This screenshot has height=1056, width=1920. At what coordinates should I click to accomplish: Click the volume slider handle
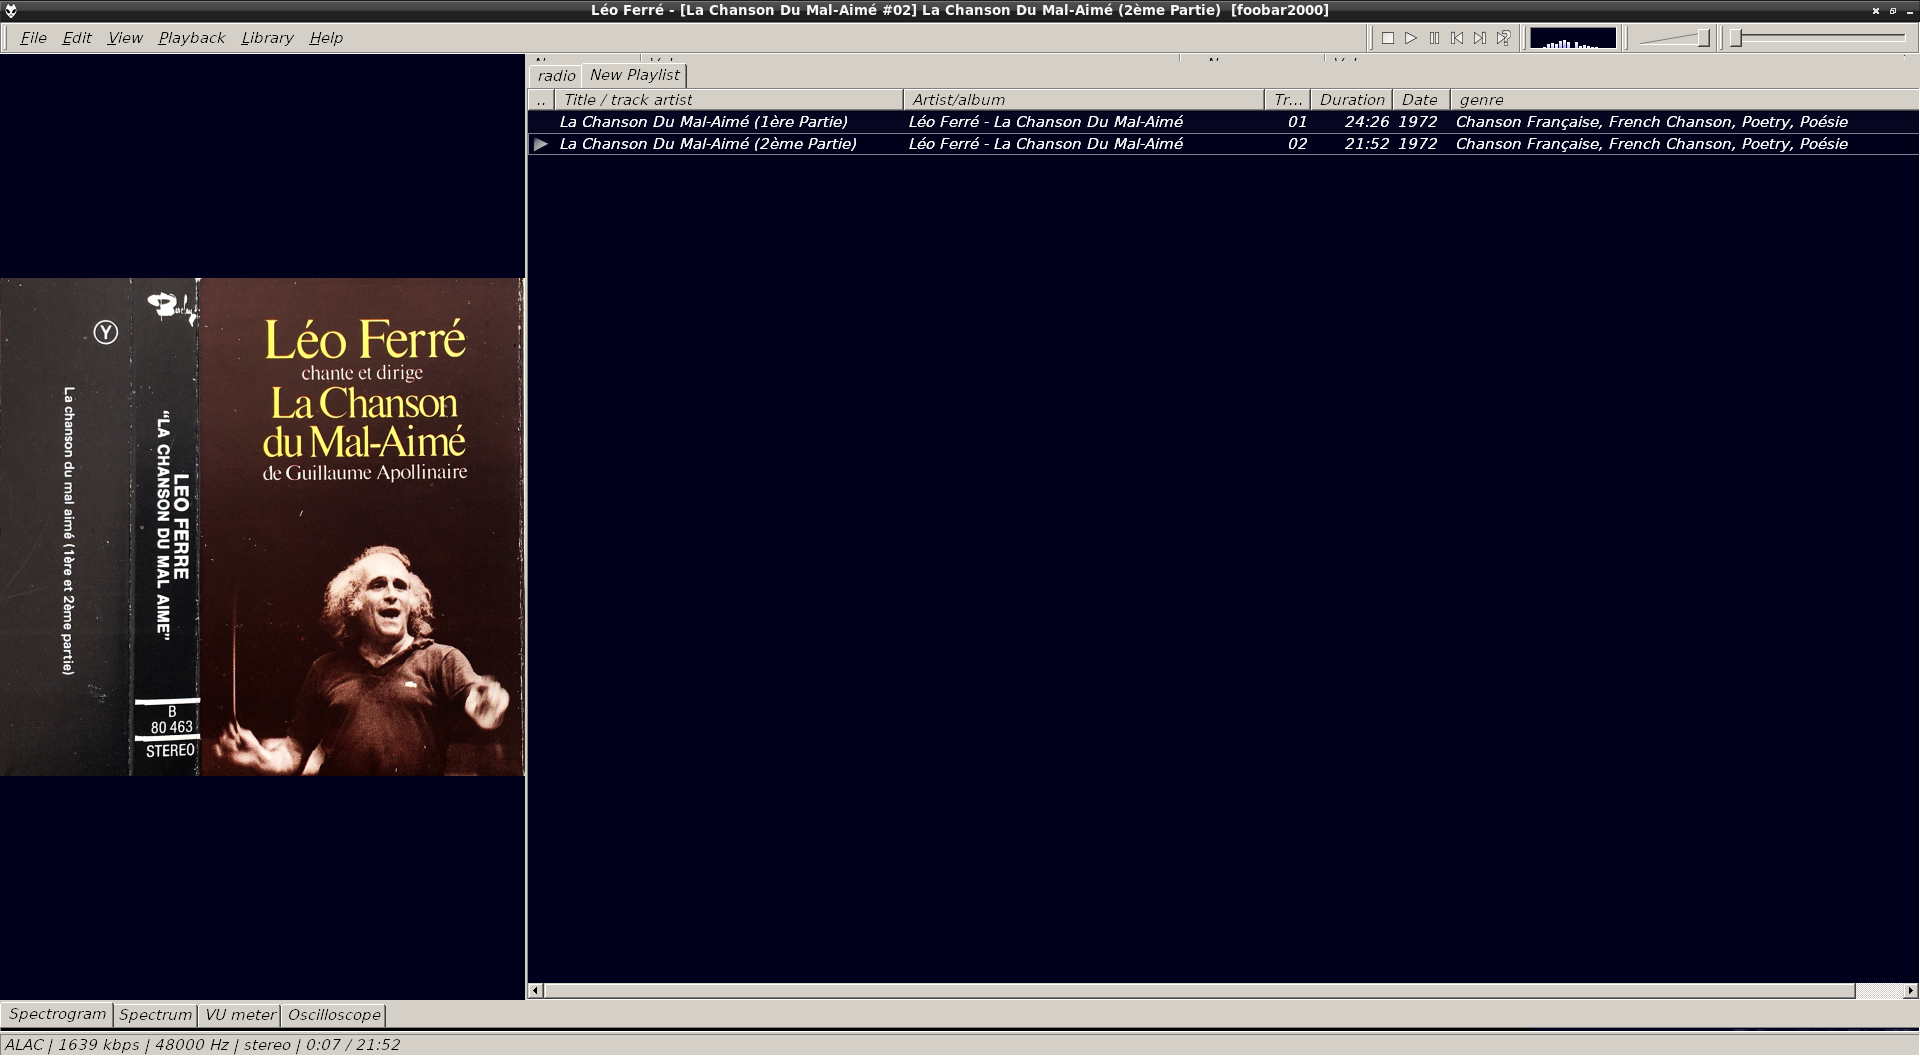(1704, 38)
